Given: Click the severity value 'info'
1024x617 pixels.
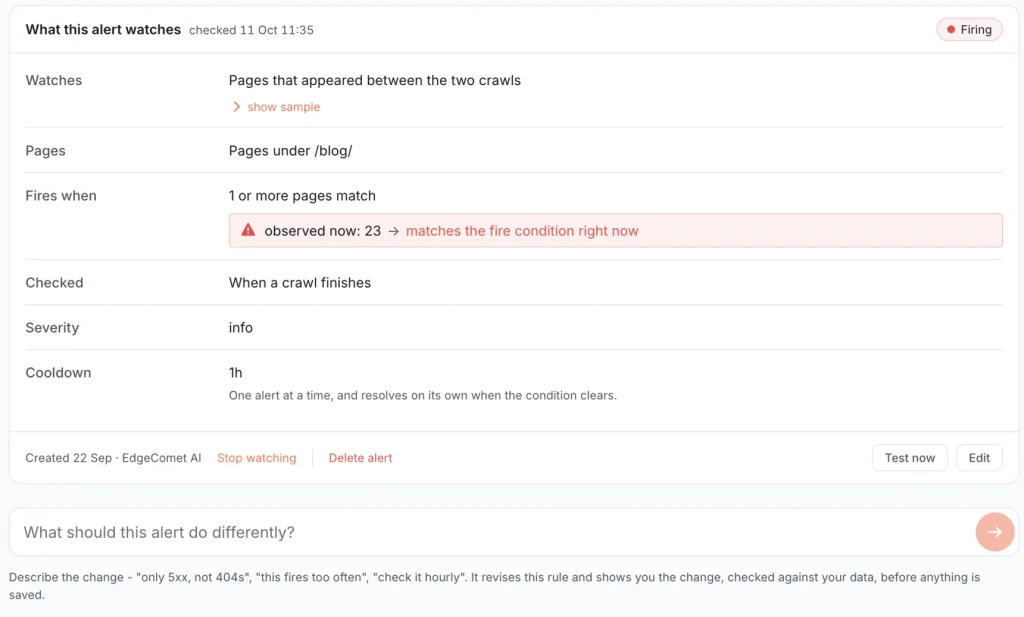Looking at the screenshot, I should pyautogui.click(x=240, y=328).
